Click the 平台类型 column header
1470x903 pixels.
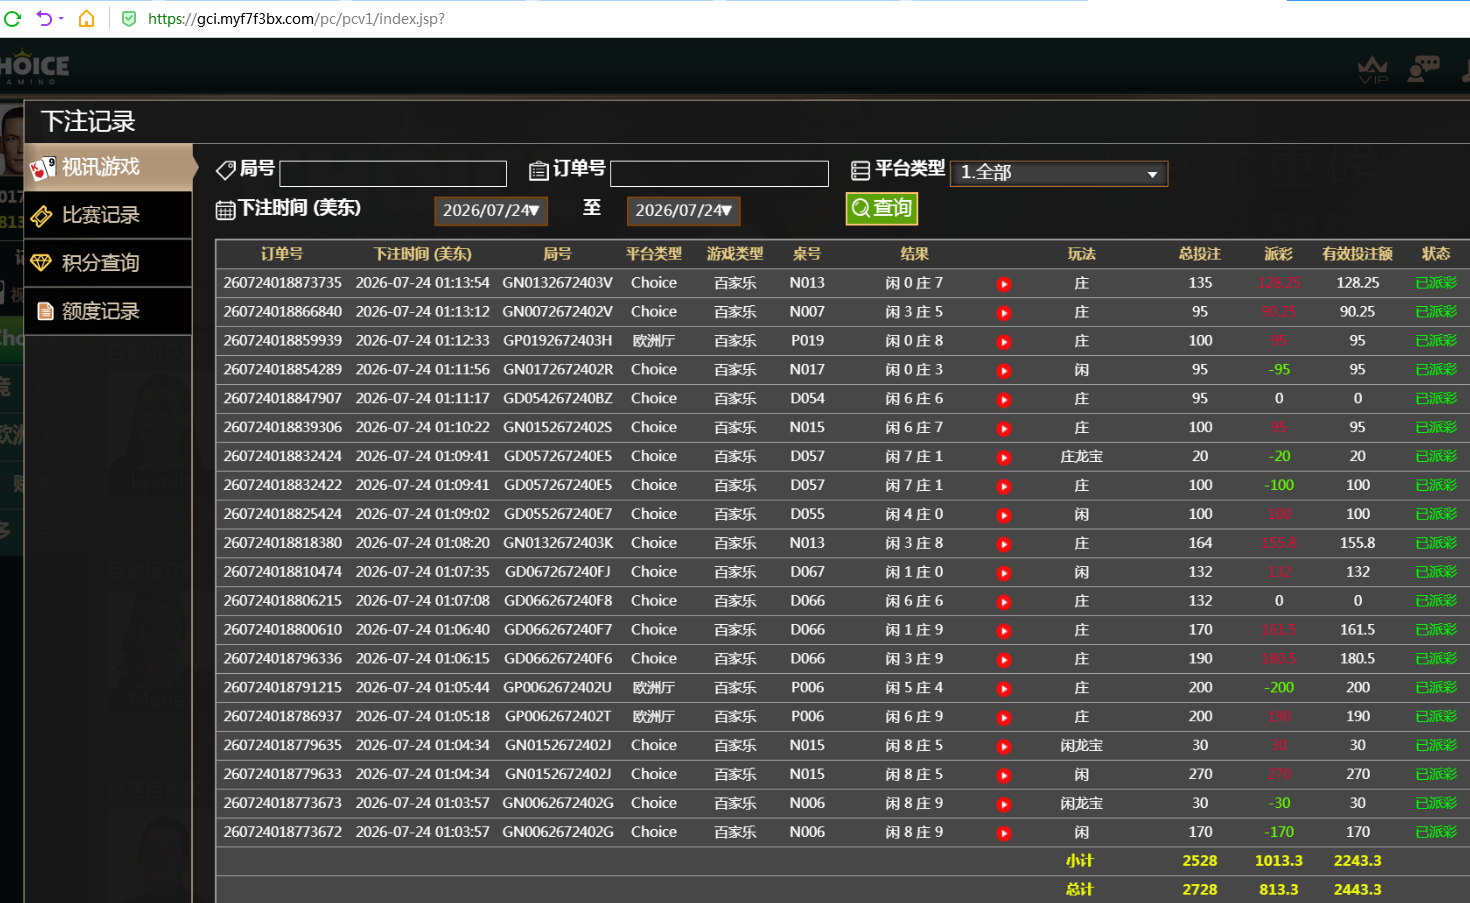[654, 254]
